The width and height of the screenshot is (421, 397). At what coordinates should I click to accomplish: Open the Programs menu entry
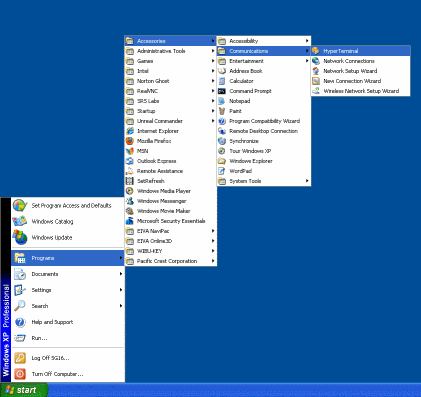68,258
